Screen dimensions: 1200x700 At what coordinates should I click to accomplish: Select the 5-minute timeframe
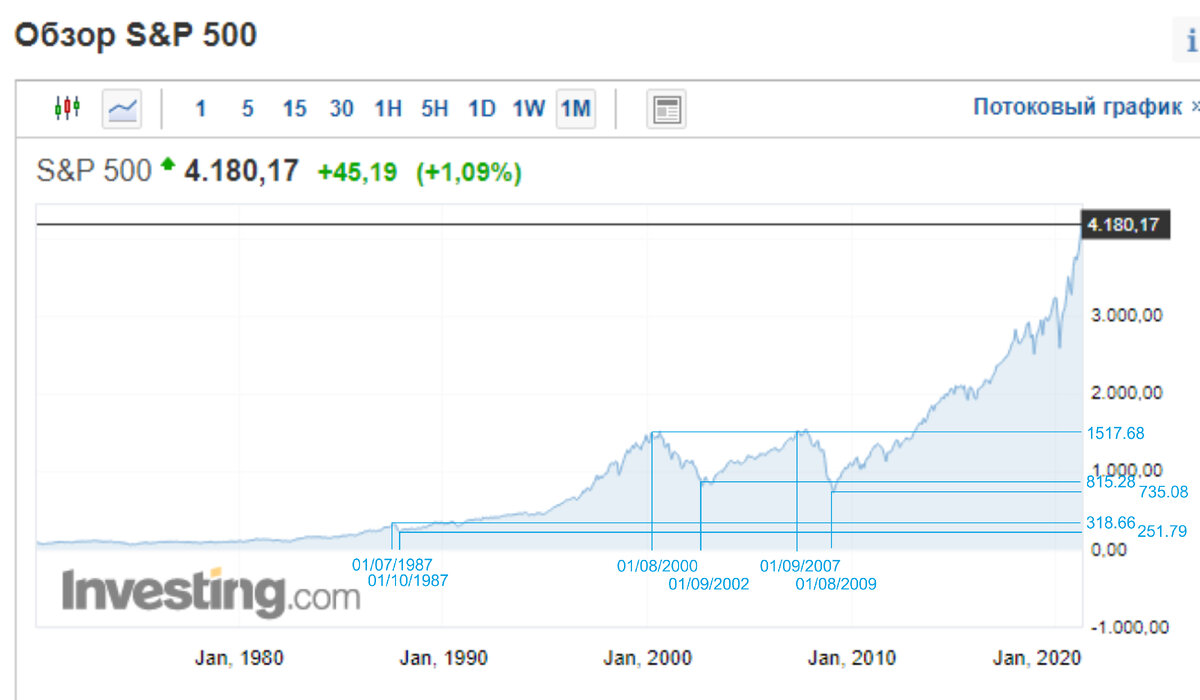(247, 109)
